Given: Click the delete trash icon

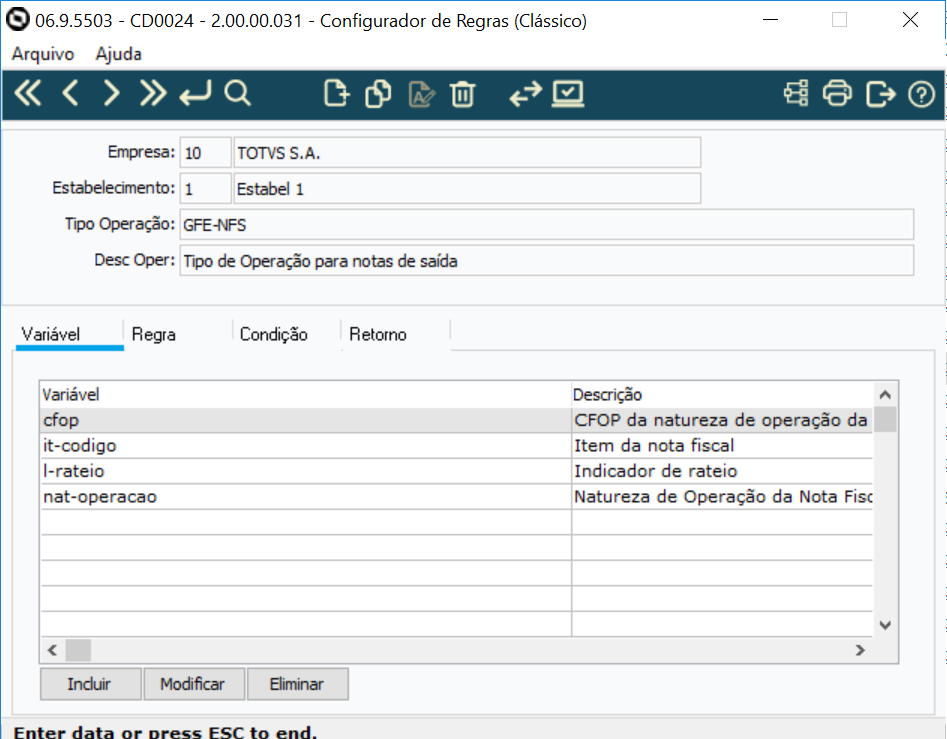Looking at the screenshot, I should [x=463, y=94].
